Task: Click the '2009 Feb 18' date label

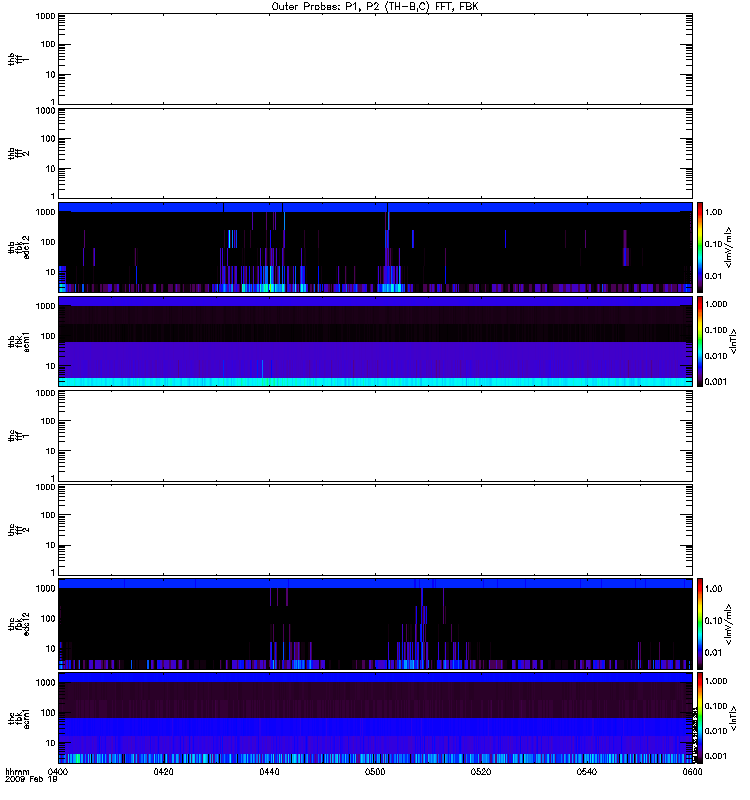Action: 31,779
